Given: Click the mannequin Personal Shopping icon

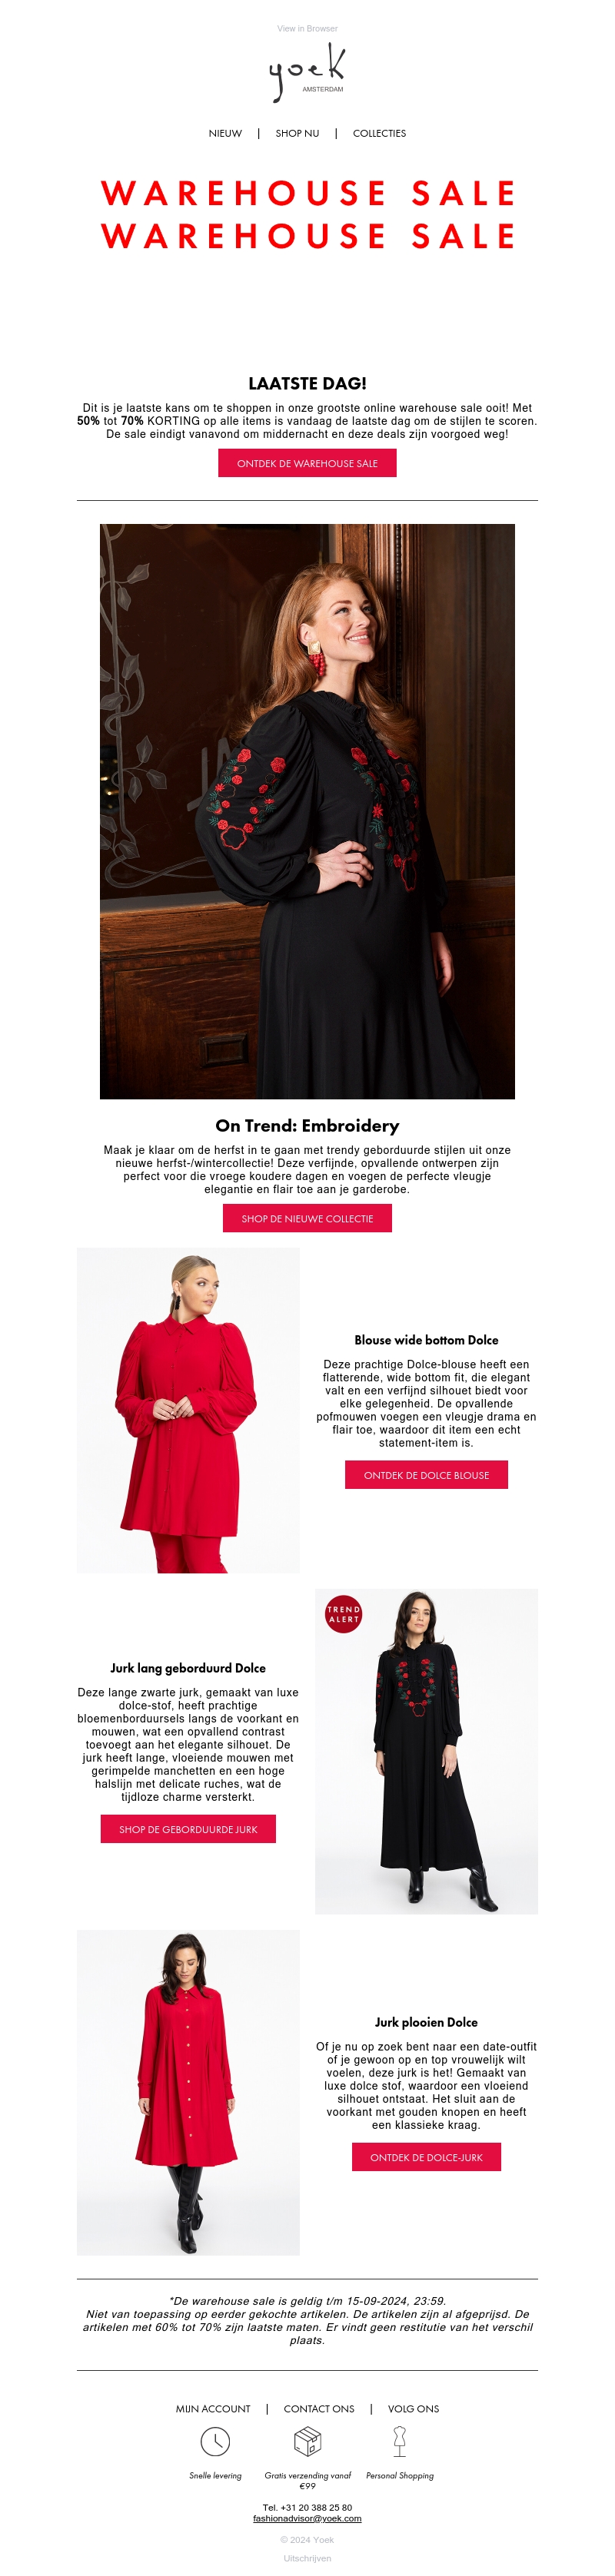Looking at the screenshot, I should point(399,2441).
